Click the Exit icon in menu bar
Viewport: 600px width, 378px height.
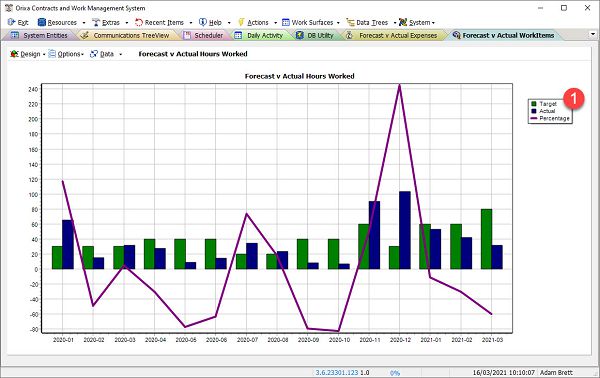(x=11, y=22)
